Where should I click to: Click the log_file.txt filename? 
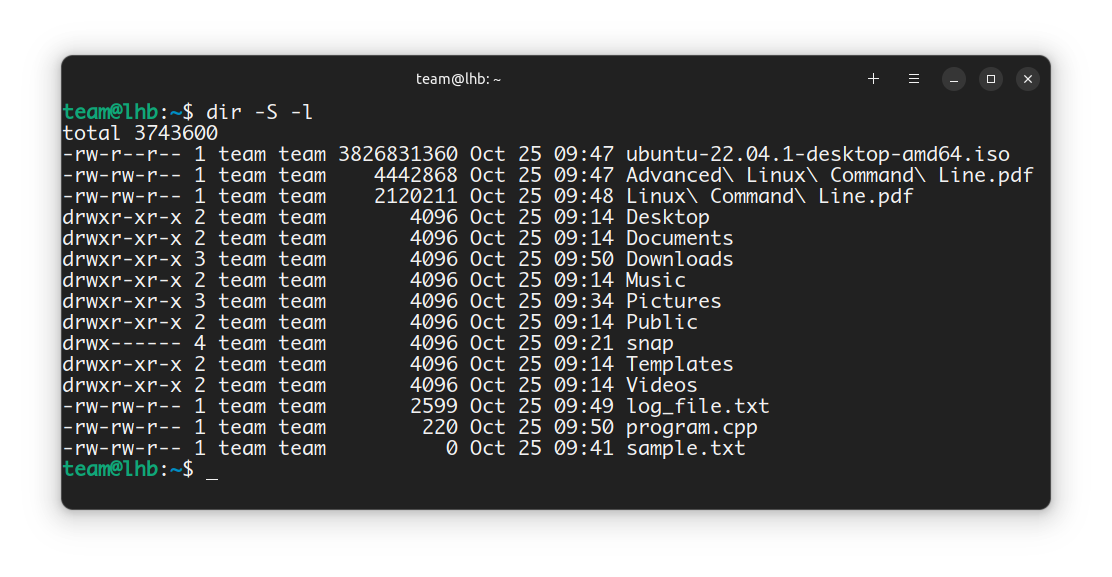(x=697, y=407)
